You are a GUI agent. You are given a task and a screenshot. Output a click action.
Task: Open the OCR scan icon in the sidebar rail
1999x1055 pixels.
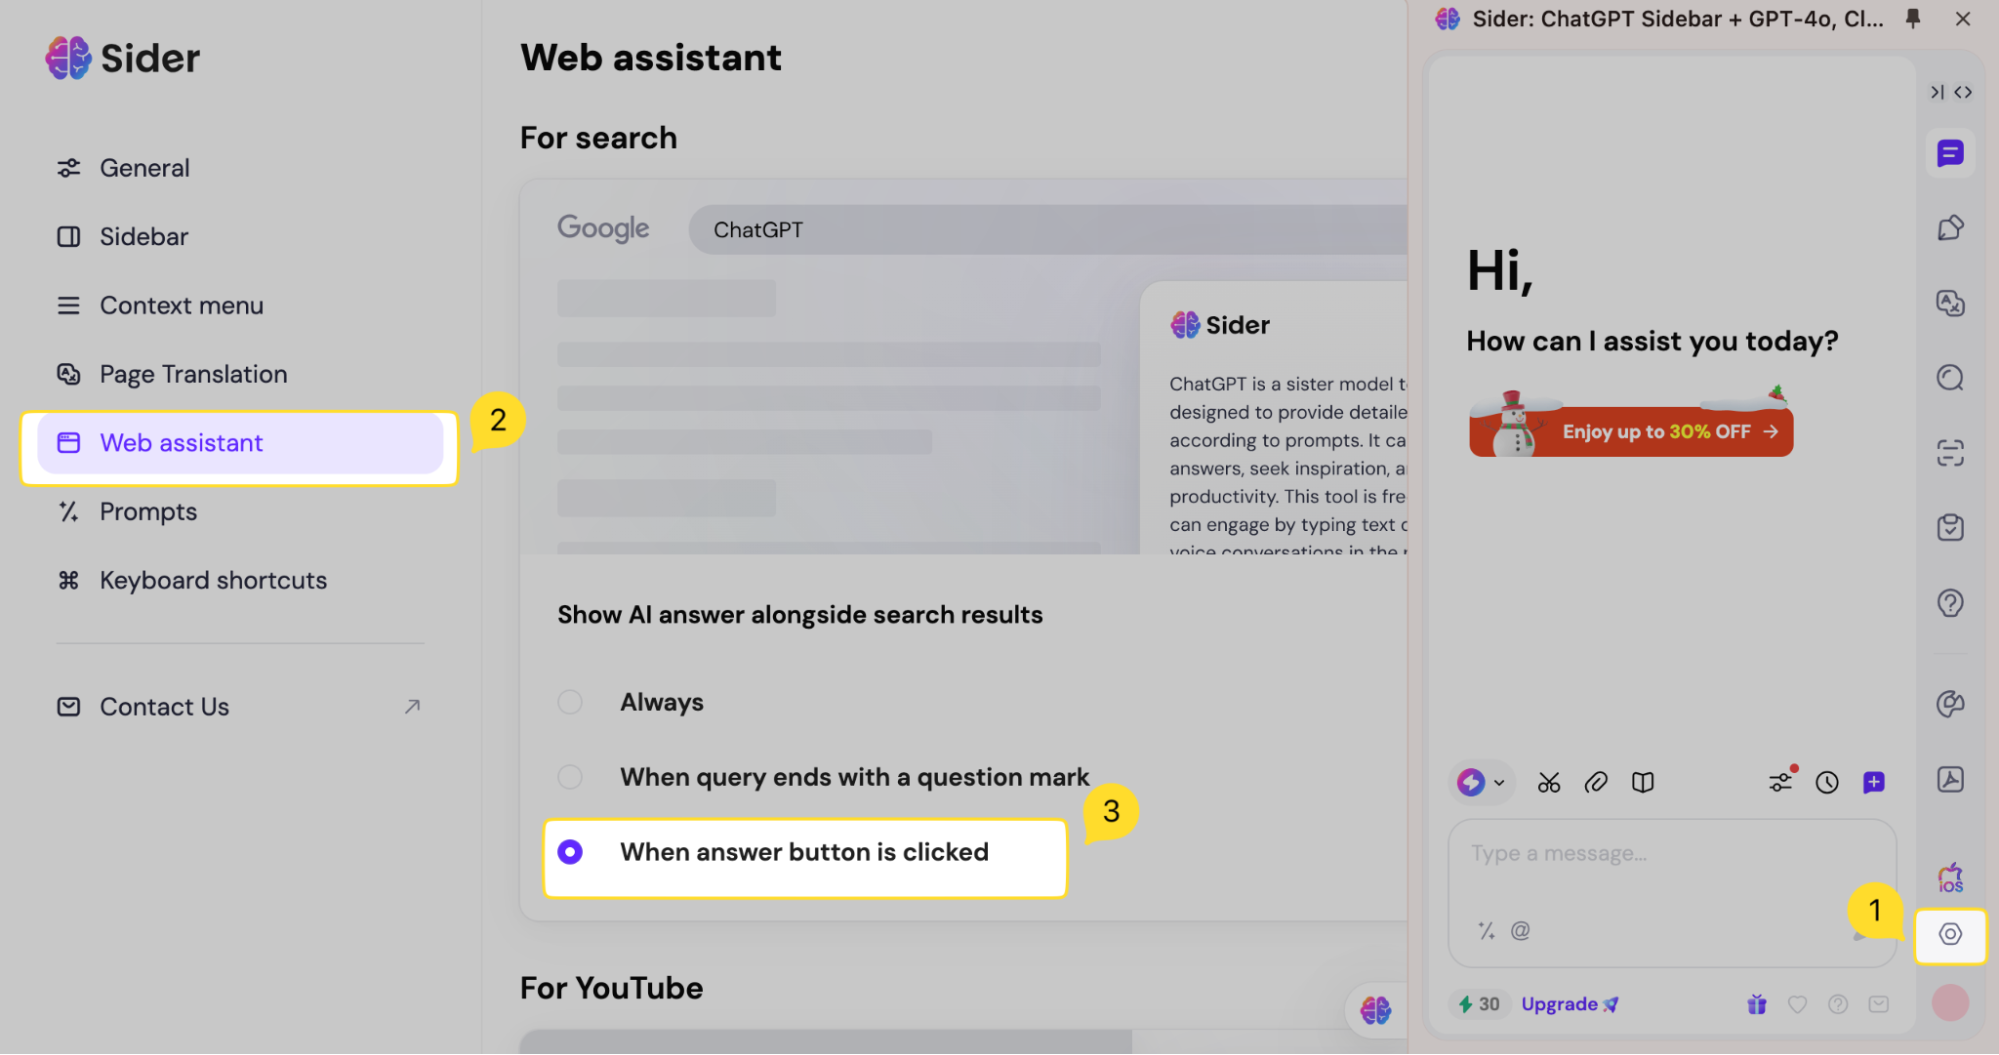(1950, 453)
